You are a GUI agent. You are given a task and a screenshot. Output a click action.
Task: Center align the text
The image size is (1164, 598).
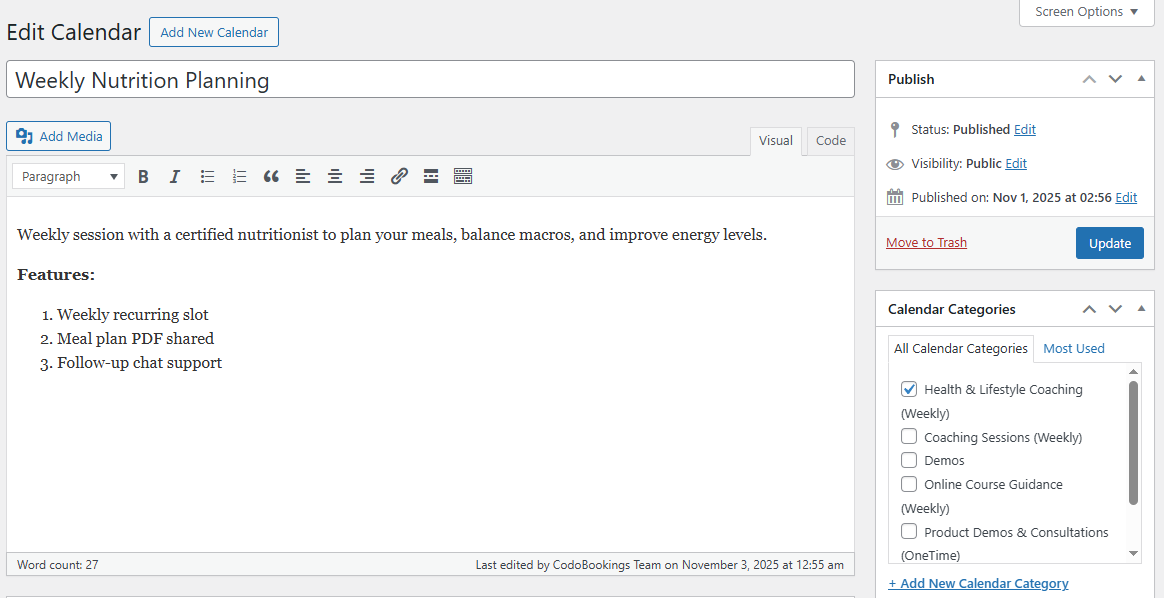tap(335, 176)
